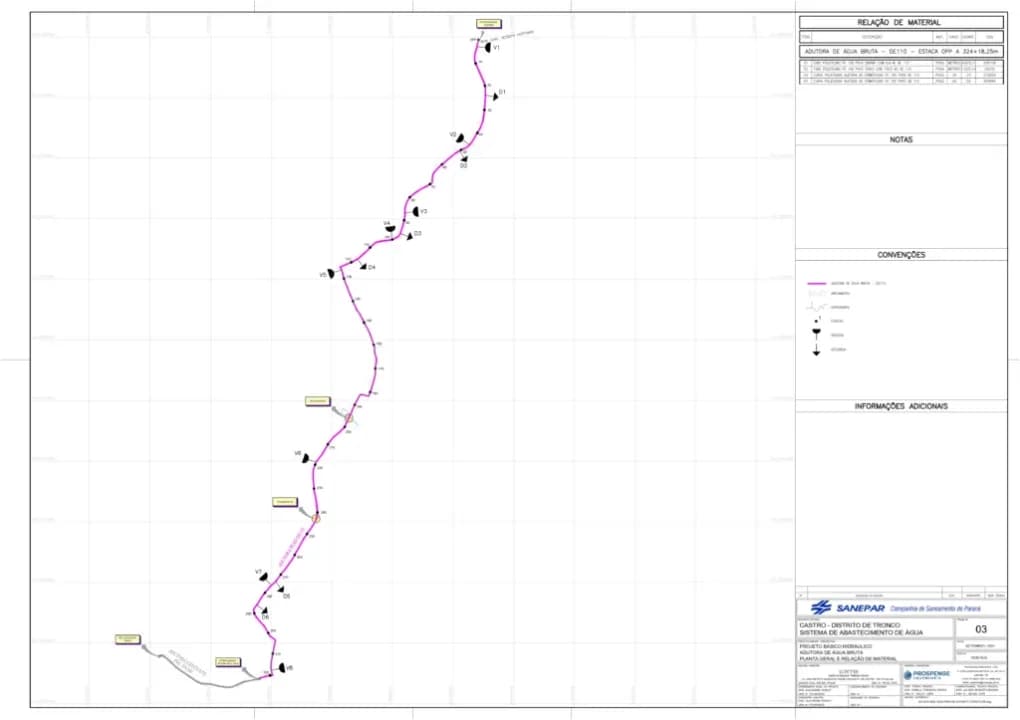Select the downward arrow symbol in Convenções legend
The height and width of the screenshot is (720, 1020).
click(x=816, y=351)
